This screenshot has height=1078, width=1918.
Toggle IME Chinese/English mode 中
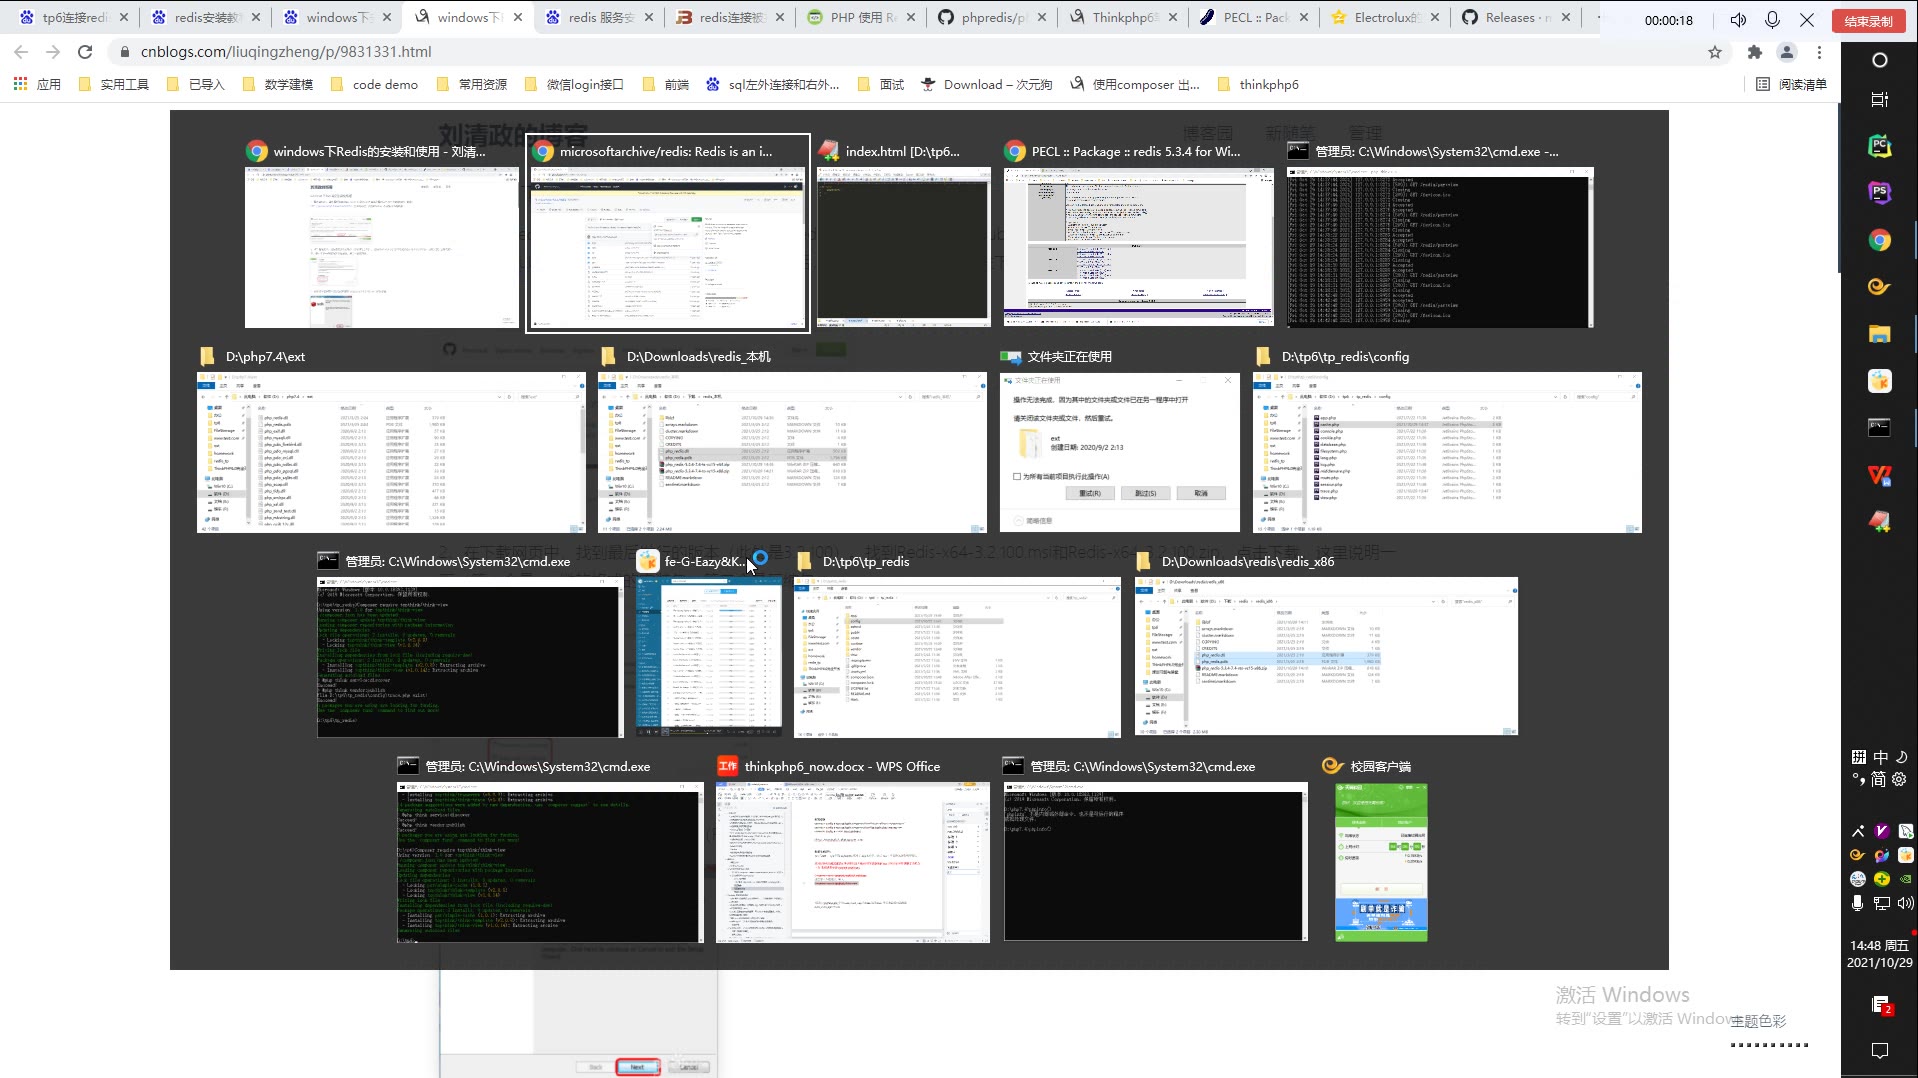[x=1880, y=757]
